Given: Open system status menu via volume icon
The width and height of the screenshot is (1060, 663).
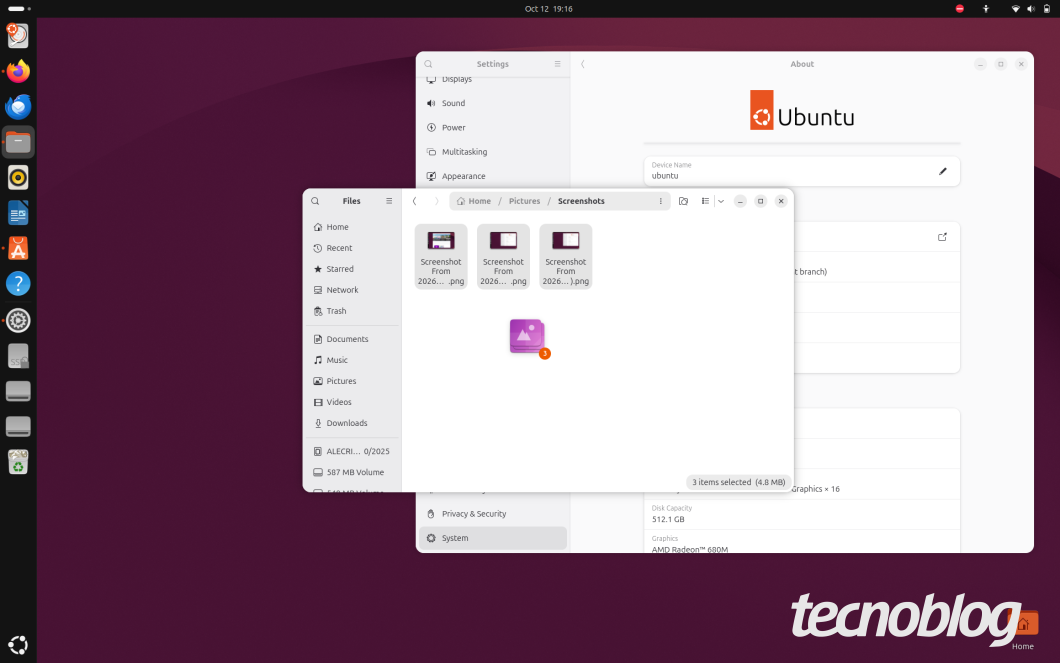Looking at the screenshot, I should click(1031, 9).
